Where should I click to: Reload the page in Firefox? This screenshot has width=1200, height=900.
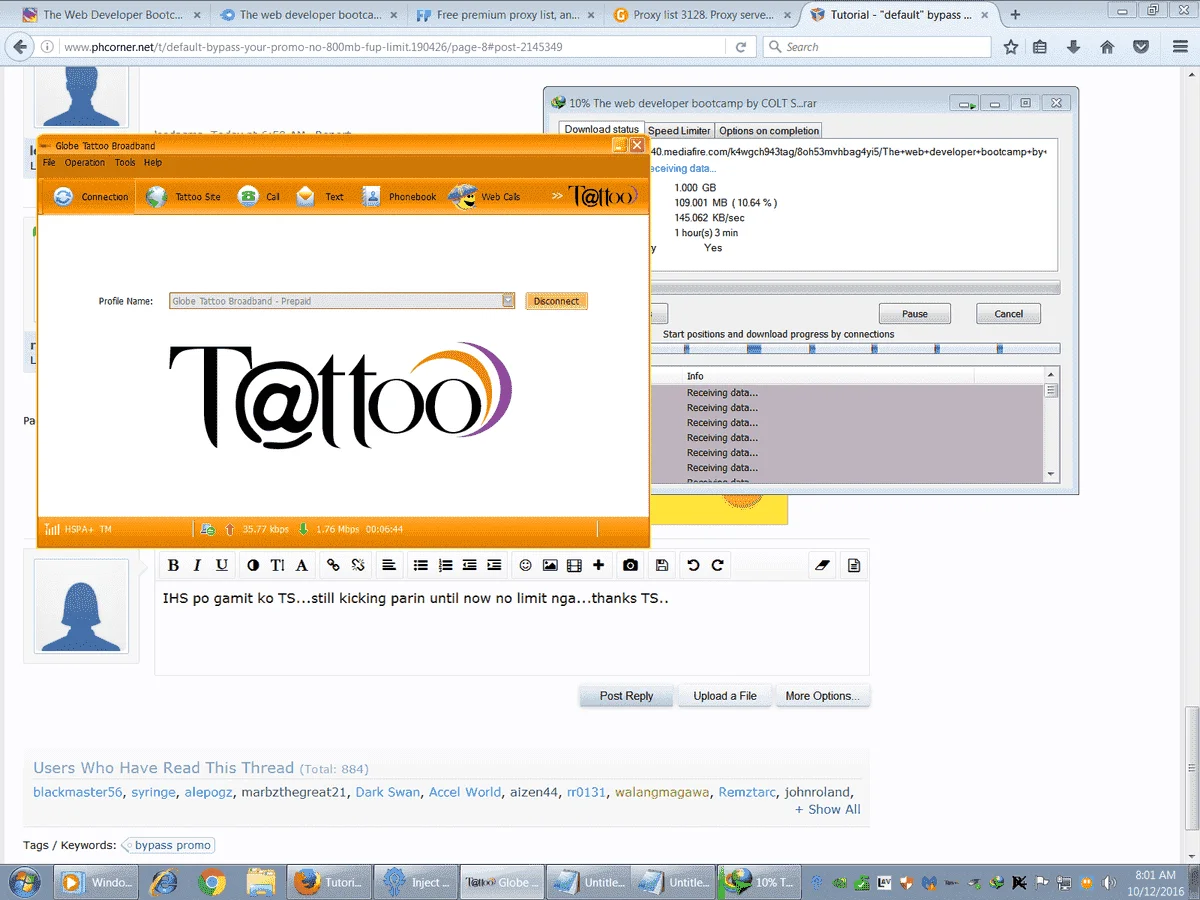[741, 47]
